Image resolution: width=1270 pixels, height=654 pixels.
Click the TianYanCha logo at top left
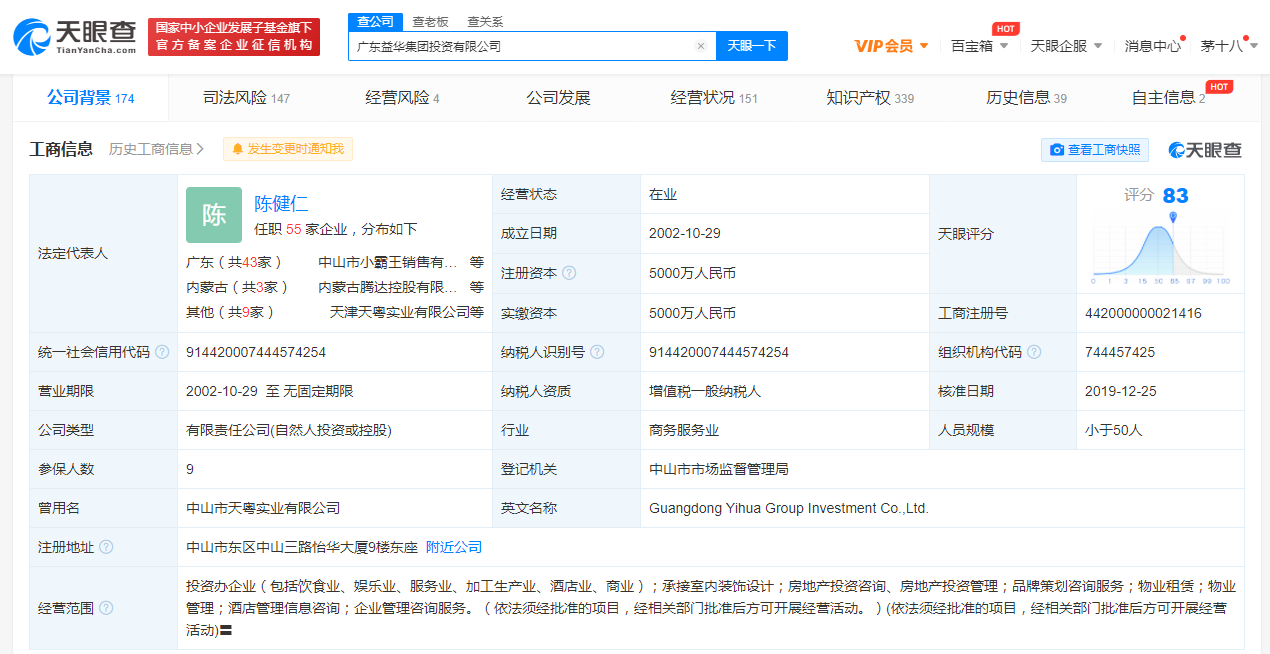[x=74, y=37]
